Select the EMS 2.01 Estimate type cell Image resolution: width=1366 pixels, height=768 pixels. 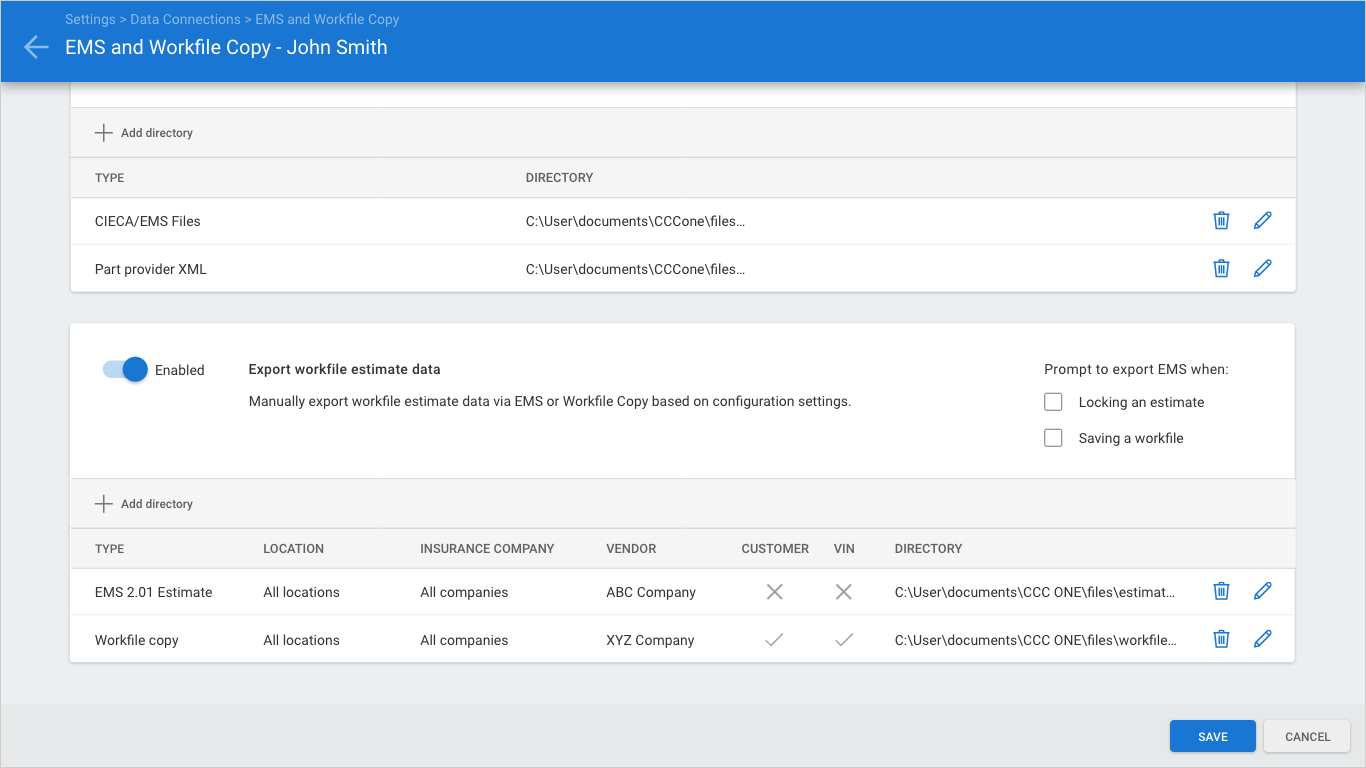point(154,592)
